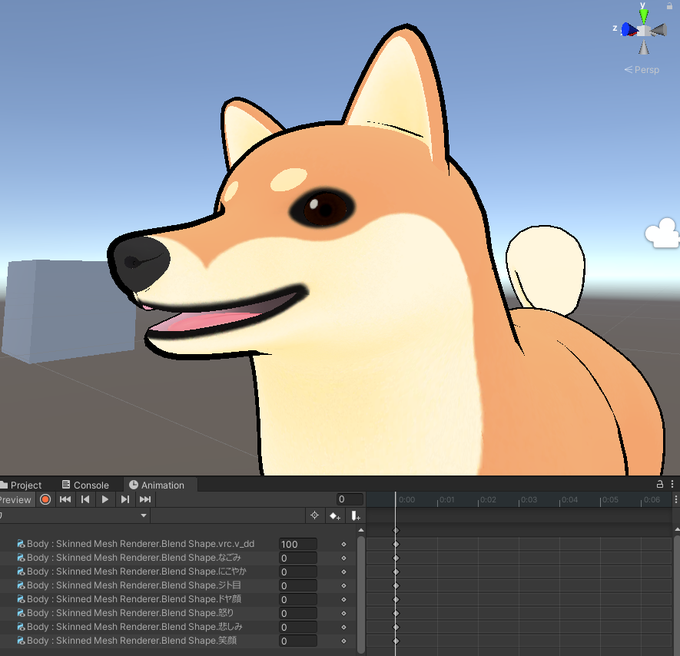This screenshot has width=680, height=656.
Task: Lock the Animation panel
Action: tap(660, 484)
